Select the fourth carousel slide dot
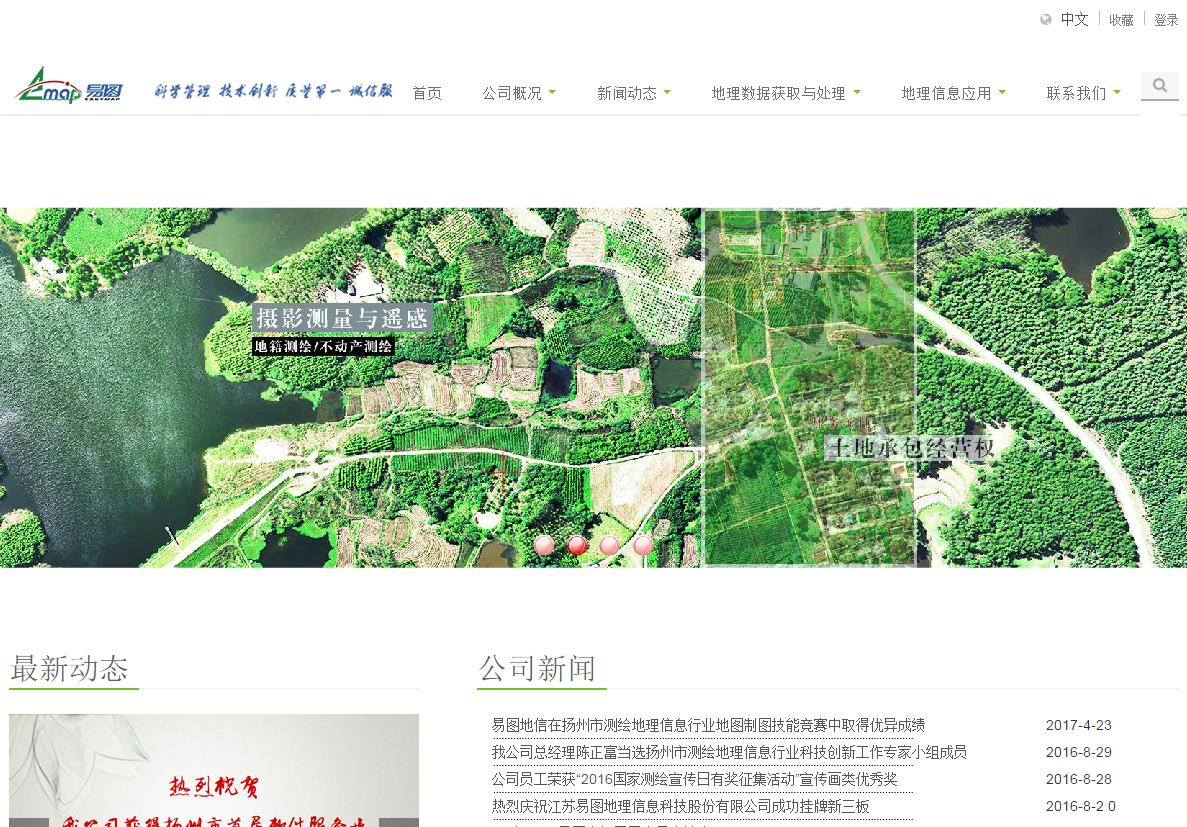1187x827 pixels. tap(643, 545)
